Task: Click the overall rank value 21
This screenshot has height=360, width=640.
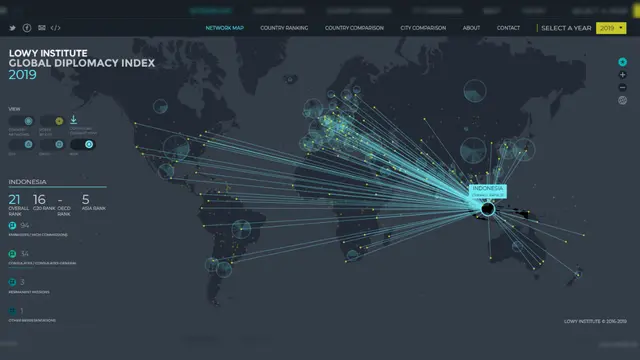Action: pos(14,200)
